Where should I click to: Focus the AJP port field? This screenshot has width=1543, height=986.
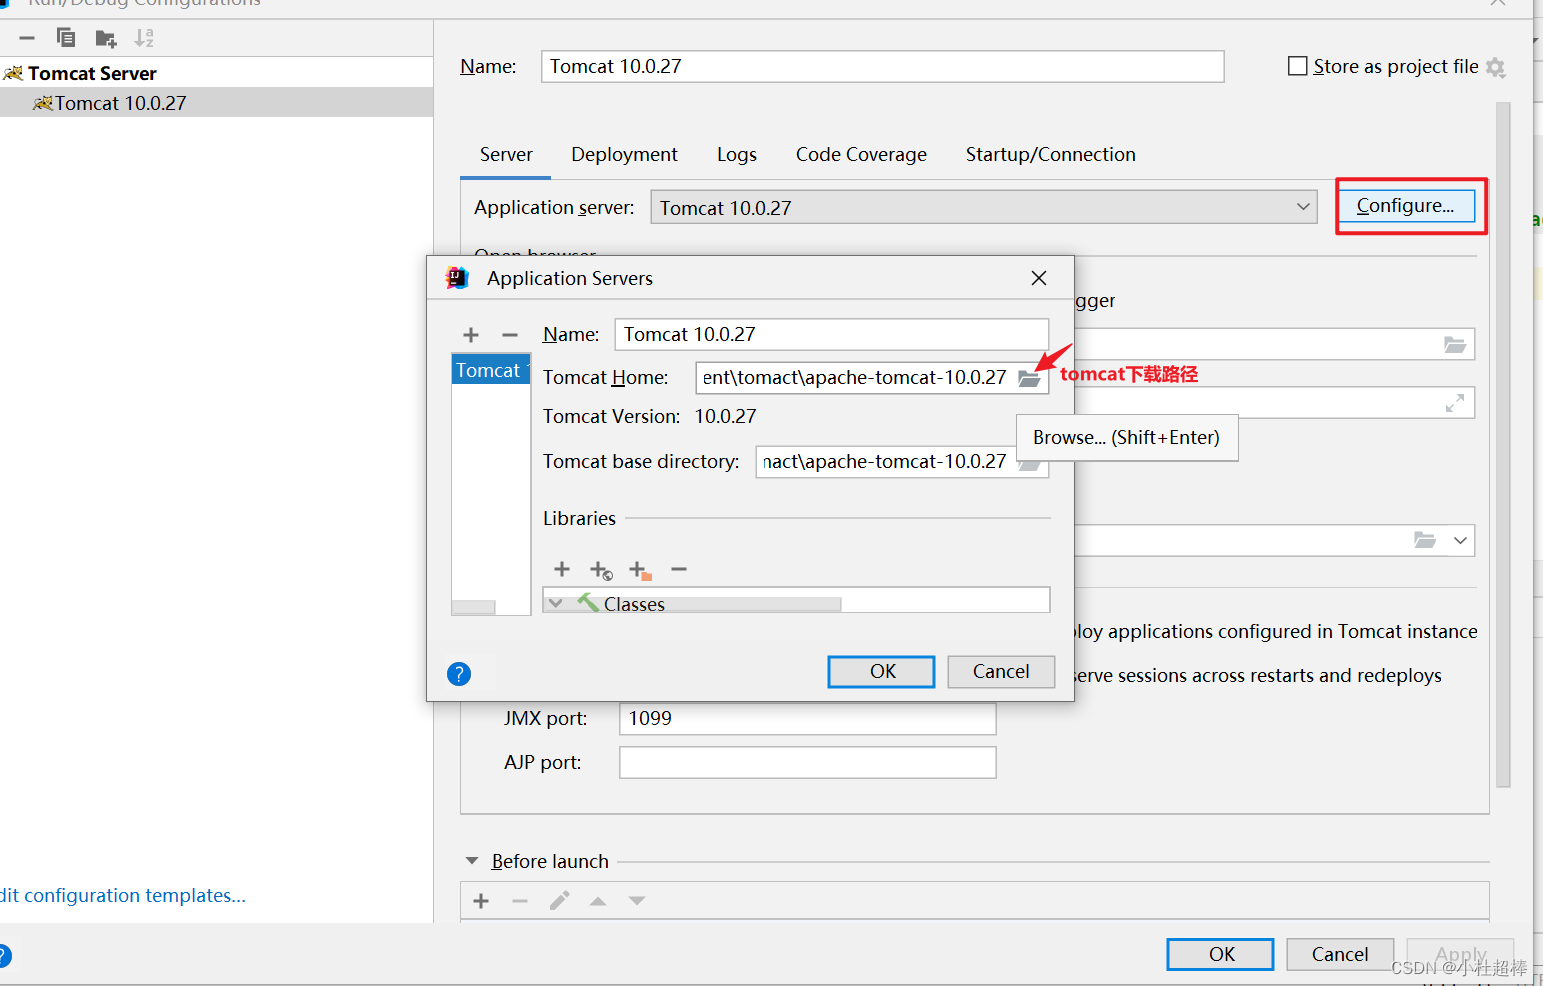coord(807,762)
